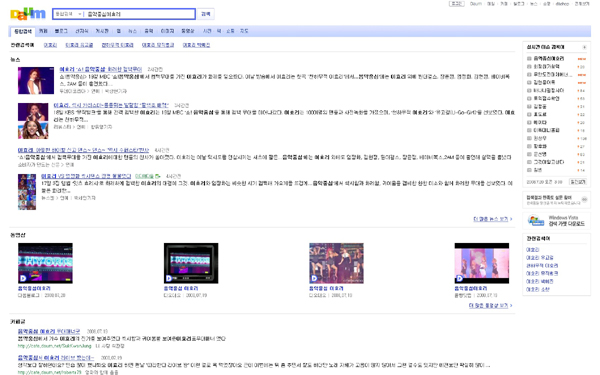The height and width of the screenshot is (375, 600).
Task: Open the cafe.daum.net/roberto79 URL link
Action: (x=49, y=372)
